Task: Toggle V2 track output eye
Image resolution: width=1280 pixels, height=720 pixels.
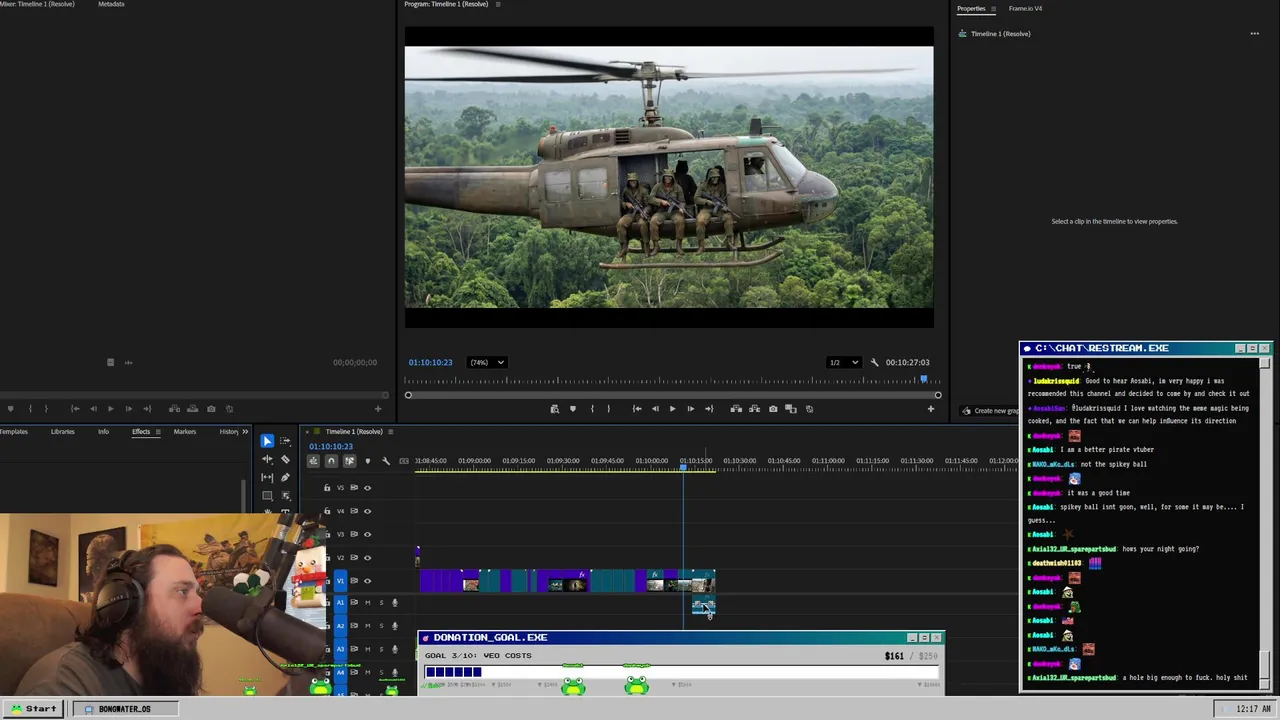Action: (367, 557)
